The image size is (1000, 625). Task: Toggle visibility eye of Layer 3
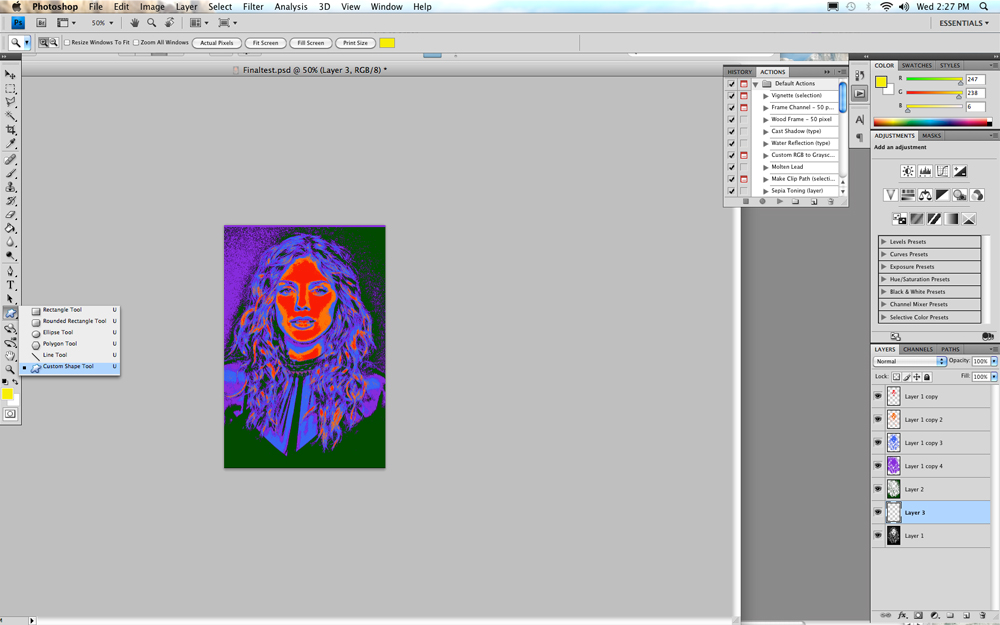tap(878, 512)
